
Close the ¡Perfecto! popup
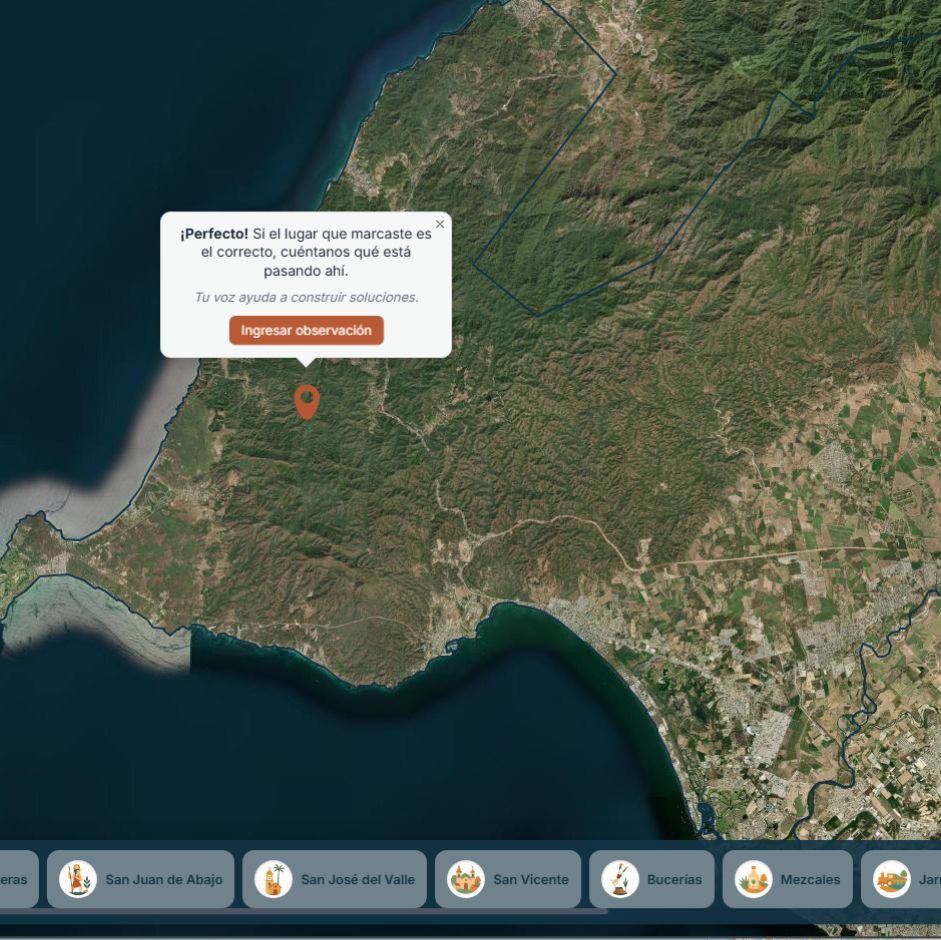(x=440, y=224)
